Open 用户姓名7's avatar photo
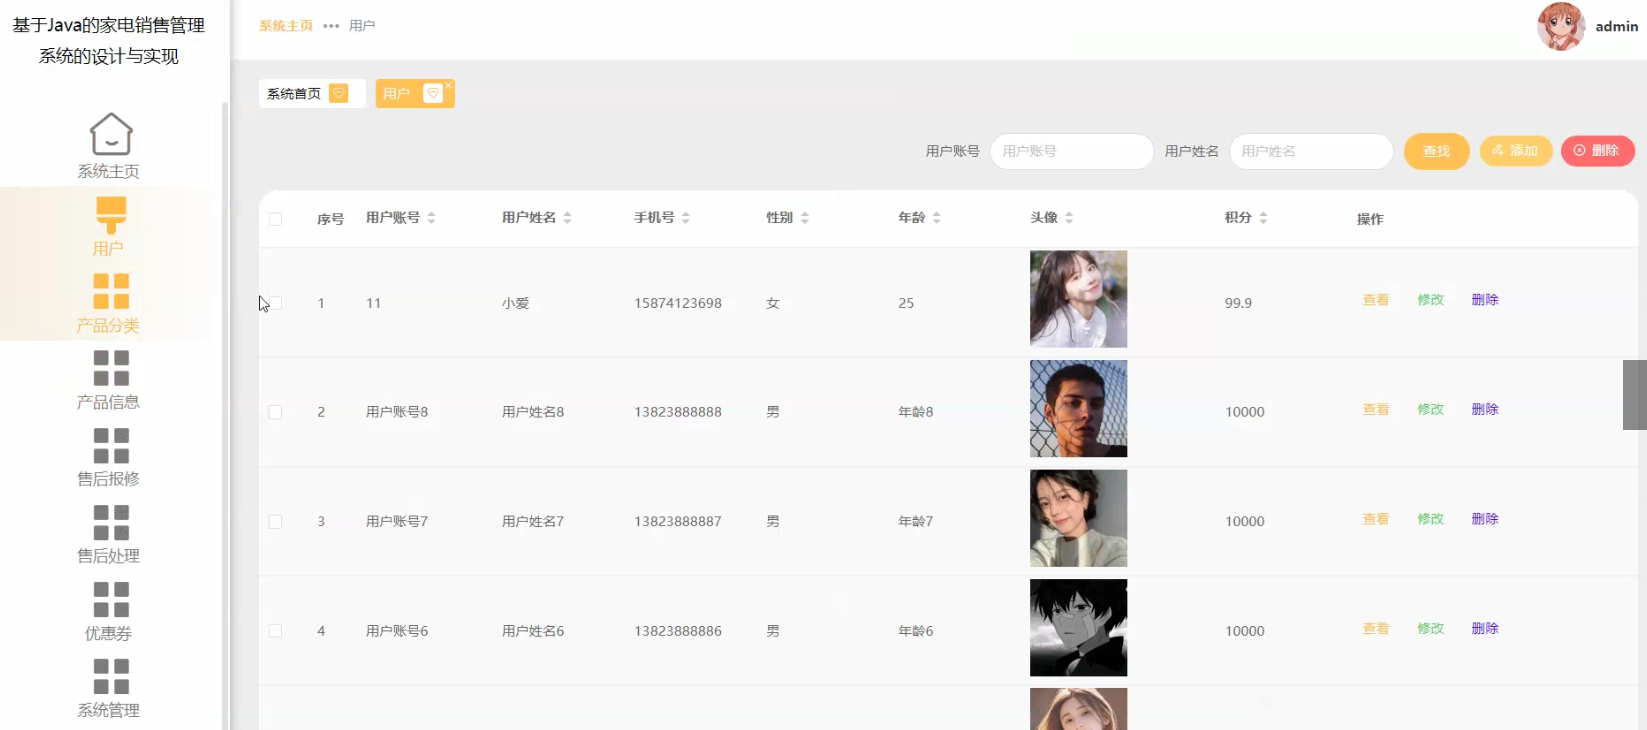 (1078, 518)
